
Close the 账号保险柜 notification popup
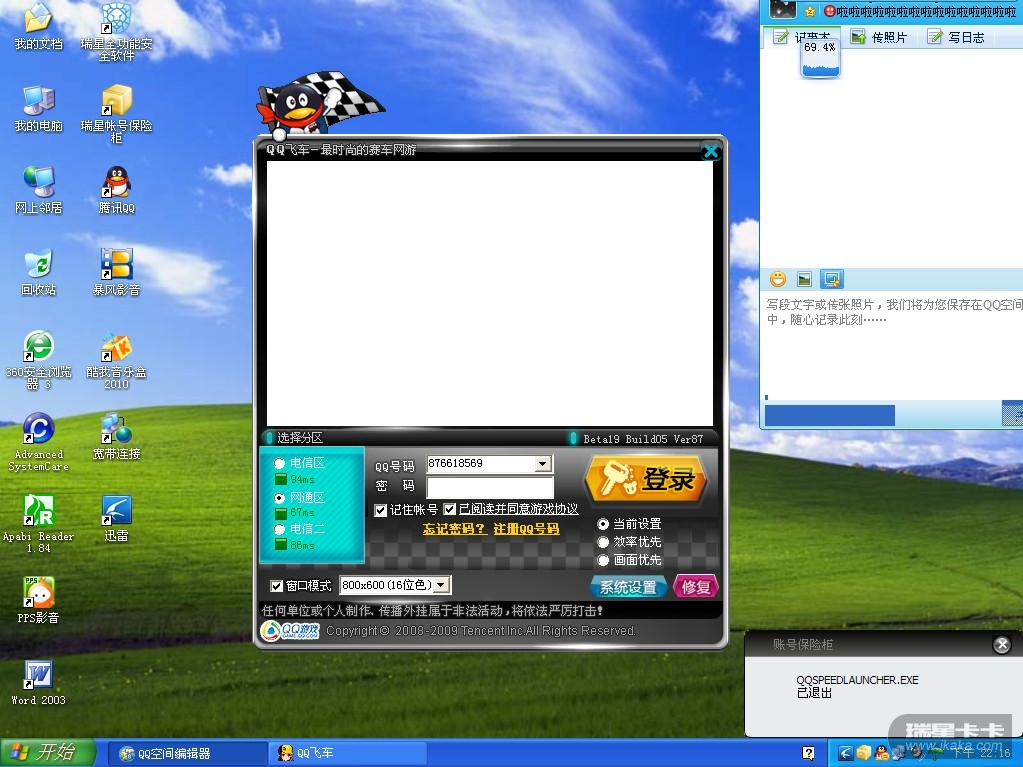pyautogui.click(x=1001, y=645)
